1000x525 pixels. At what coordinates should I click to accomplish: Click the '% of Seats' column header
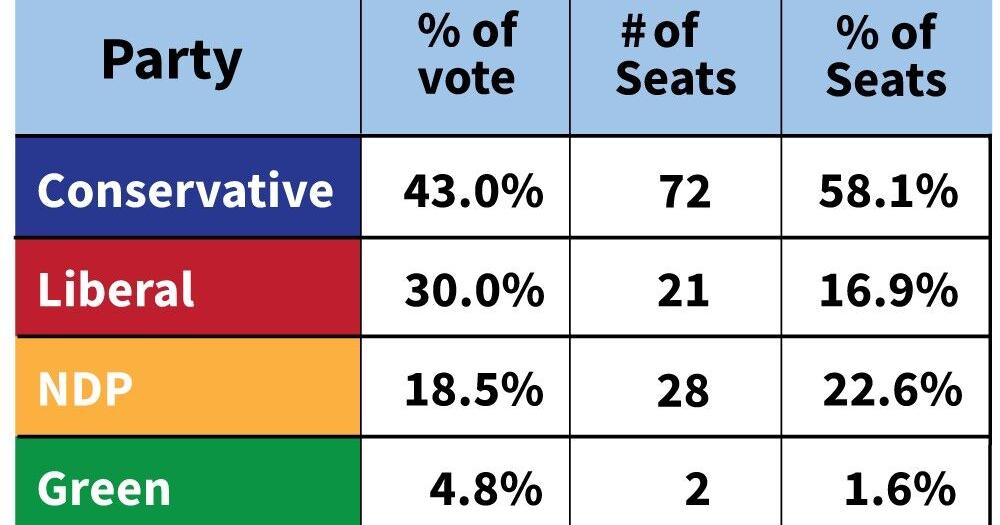point(886,67)
